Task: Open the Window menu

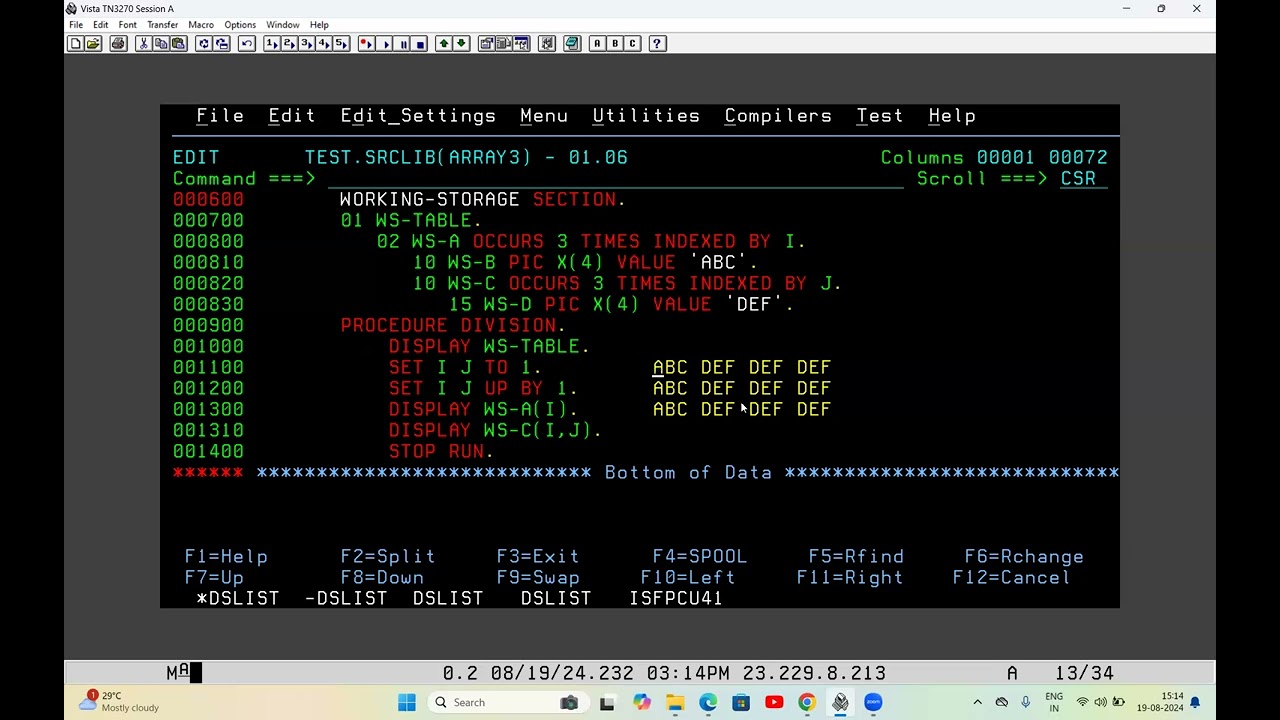Action: (283, 24)
